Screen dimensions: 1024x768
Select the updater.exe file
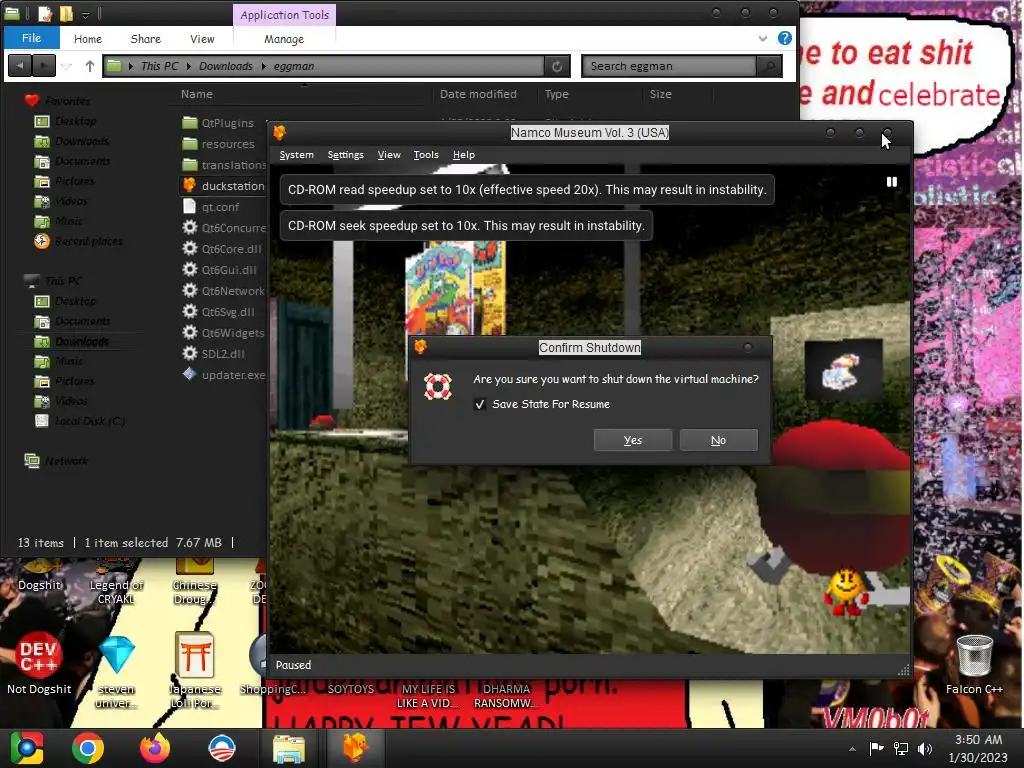pyautogui.click(x=223, y=375)
